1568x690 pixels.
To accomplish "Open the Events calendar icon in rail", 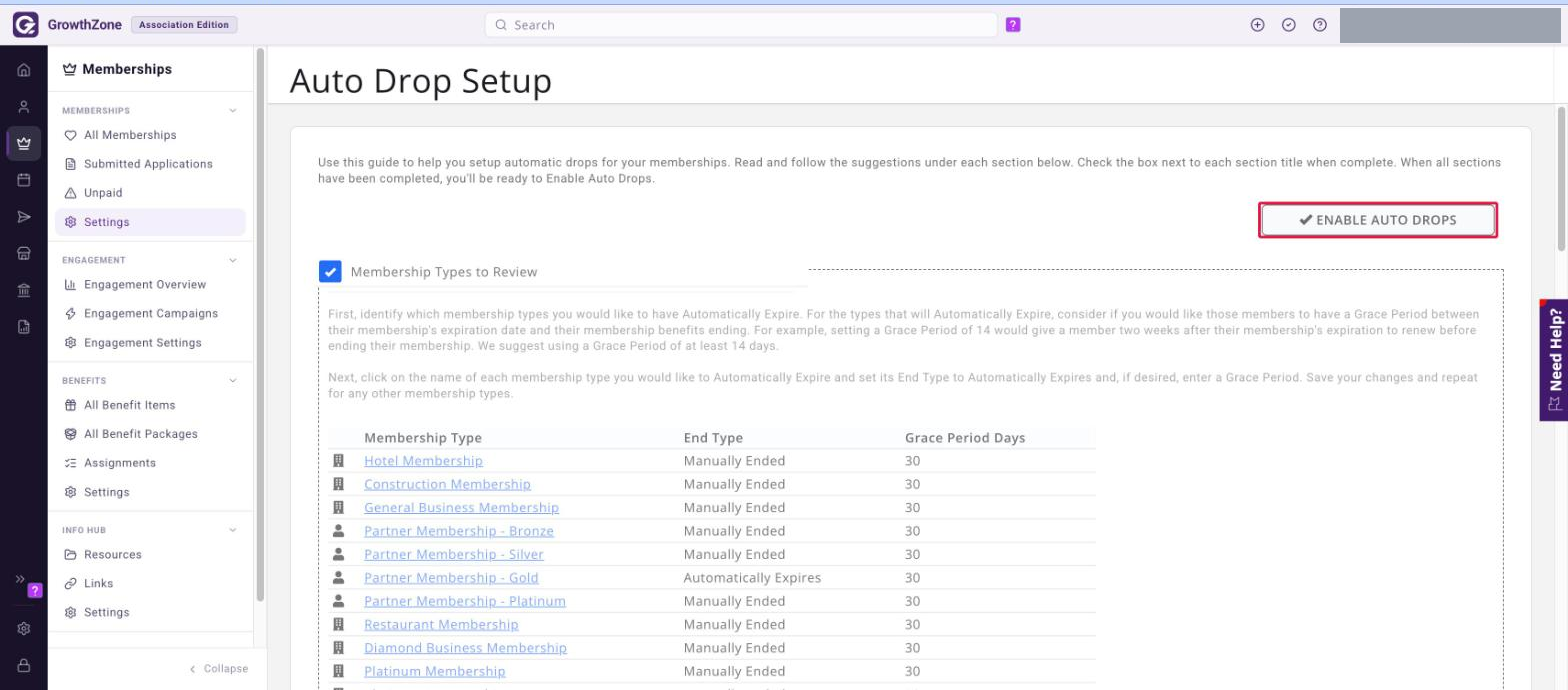I will (x=24, y=180).
